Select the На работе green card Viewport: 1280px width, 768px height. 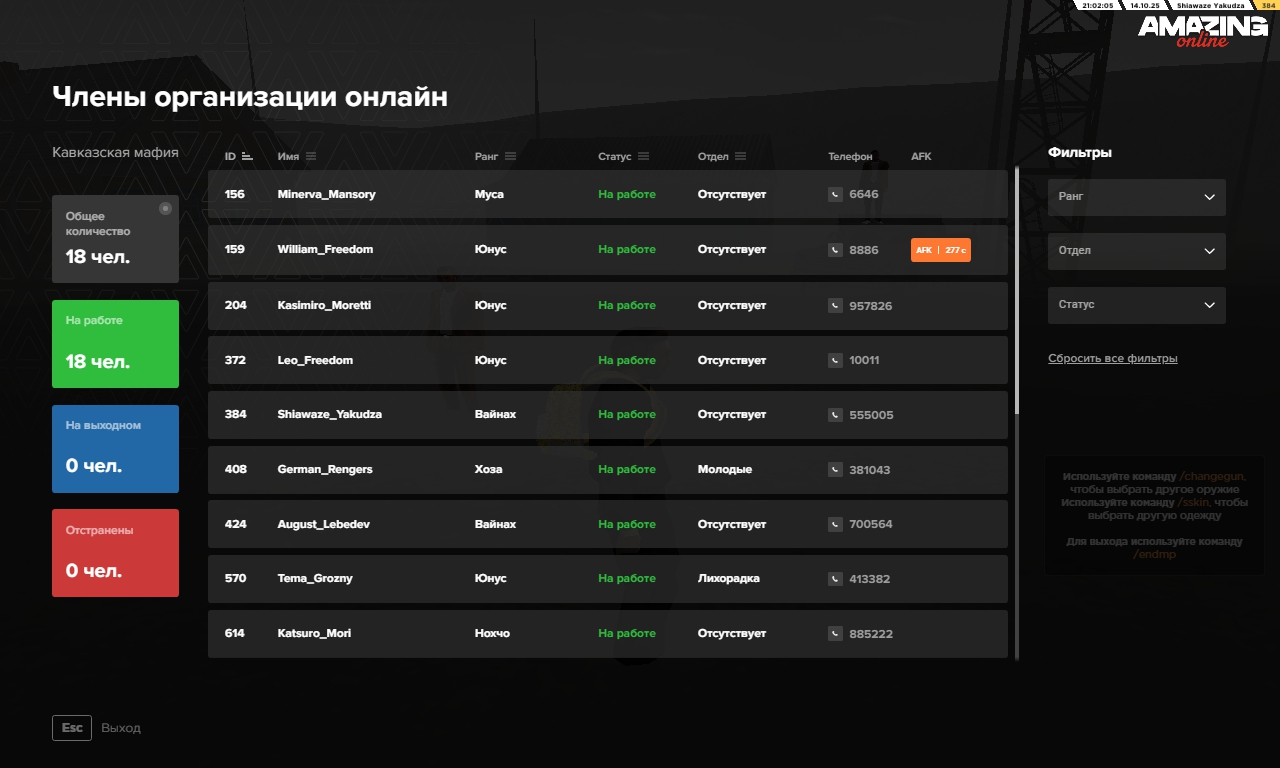[x=115, y=344]
